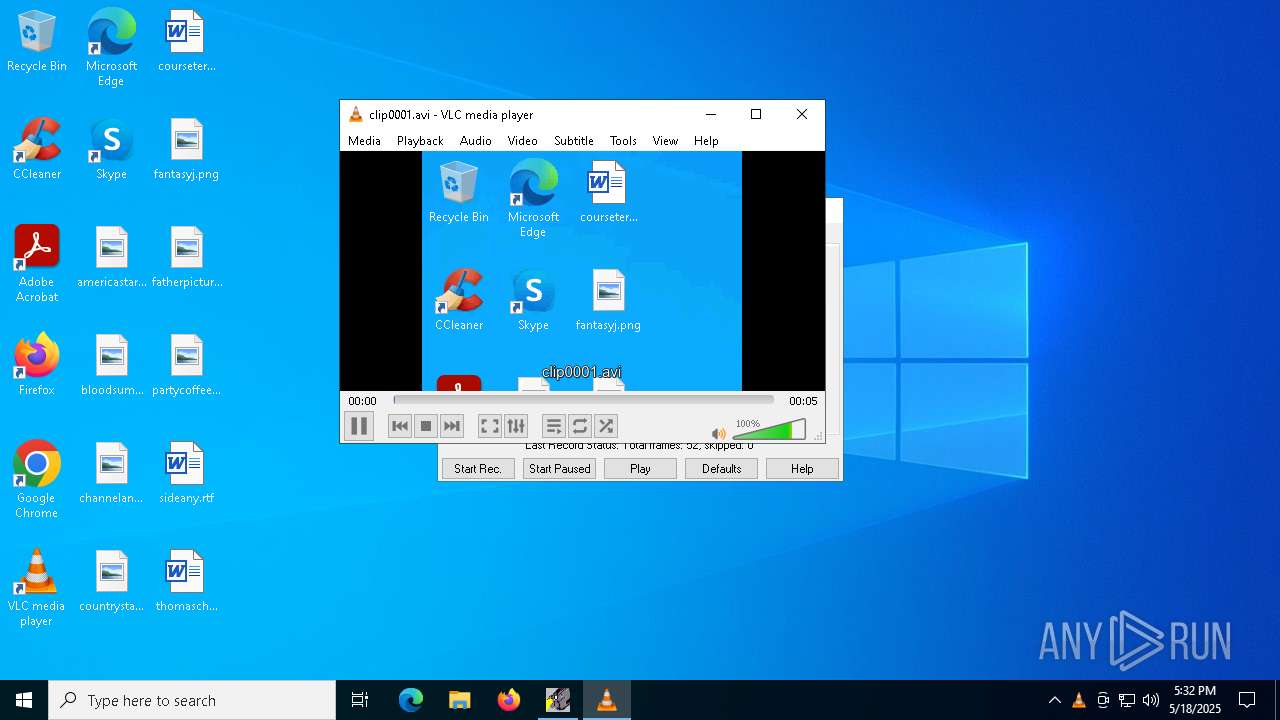
Task: Show hidden system tray icons
Action: [x=1054, y=700]
